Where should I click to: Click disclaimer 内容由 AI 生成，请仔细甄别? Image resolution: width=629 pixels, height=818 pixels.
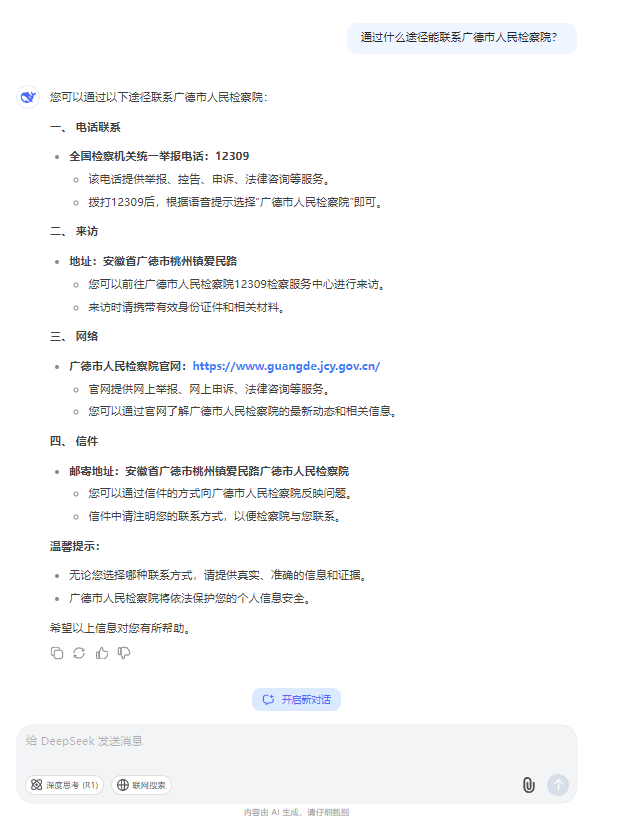(x=296, y=812)
